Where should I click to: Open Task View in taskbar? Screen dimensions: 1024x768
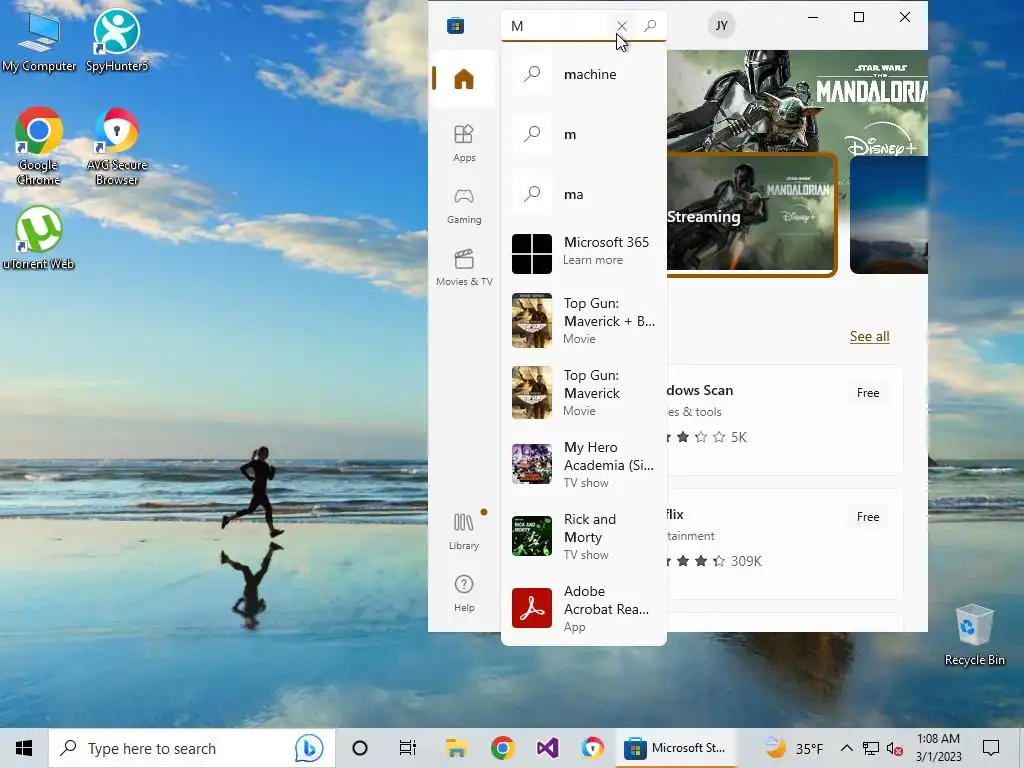click(408, 748)
